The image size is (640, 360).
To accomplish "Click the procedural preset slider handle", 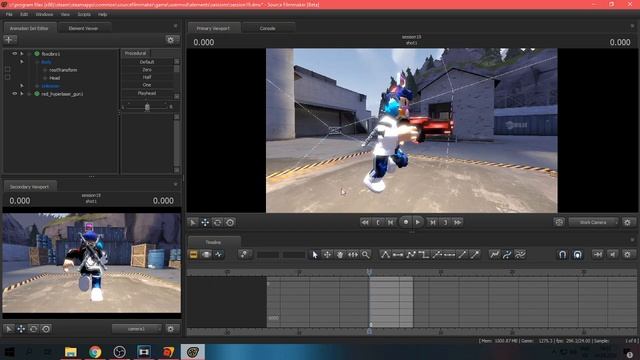I will pyautogui.click(x=147, y=107).
